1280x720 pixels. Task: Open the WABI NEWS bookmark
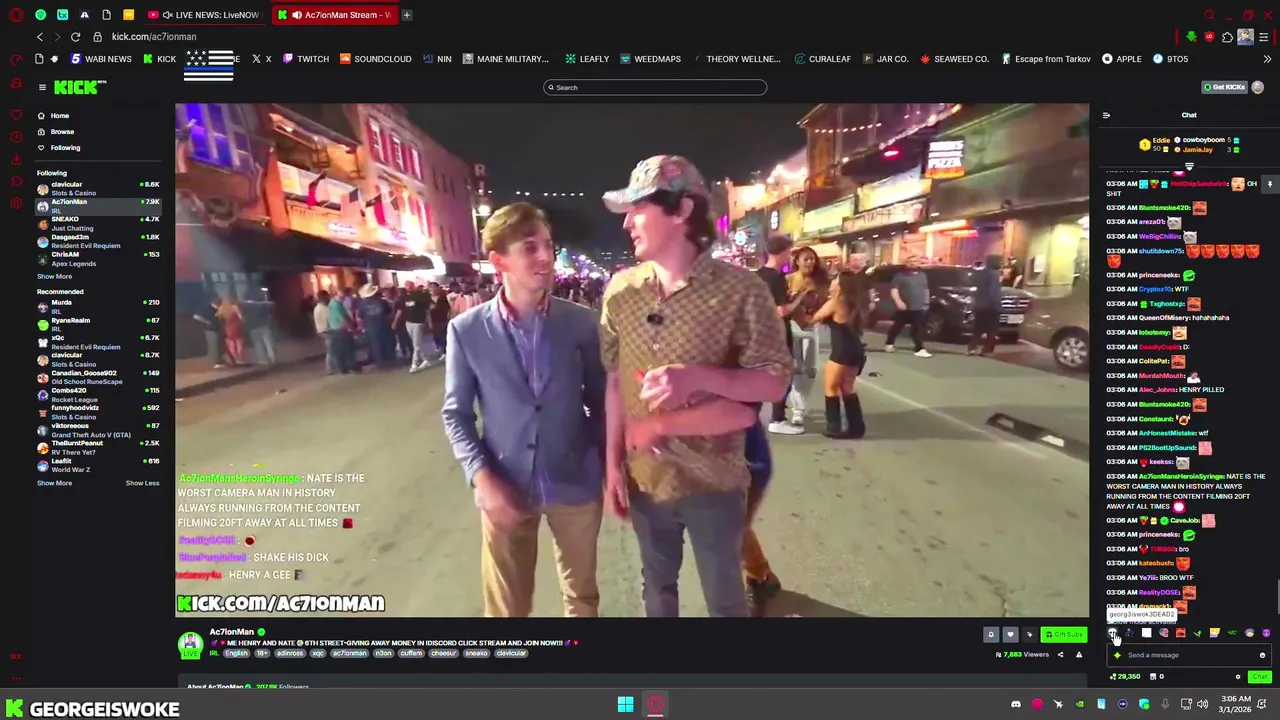[101, 59]
